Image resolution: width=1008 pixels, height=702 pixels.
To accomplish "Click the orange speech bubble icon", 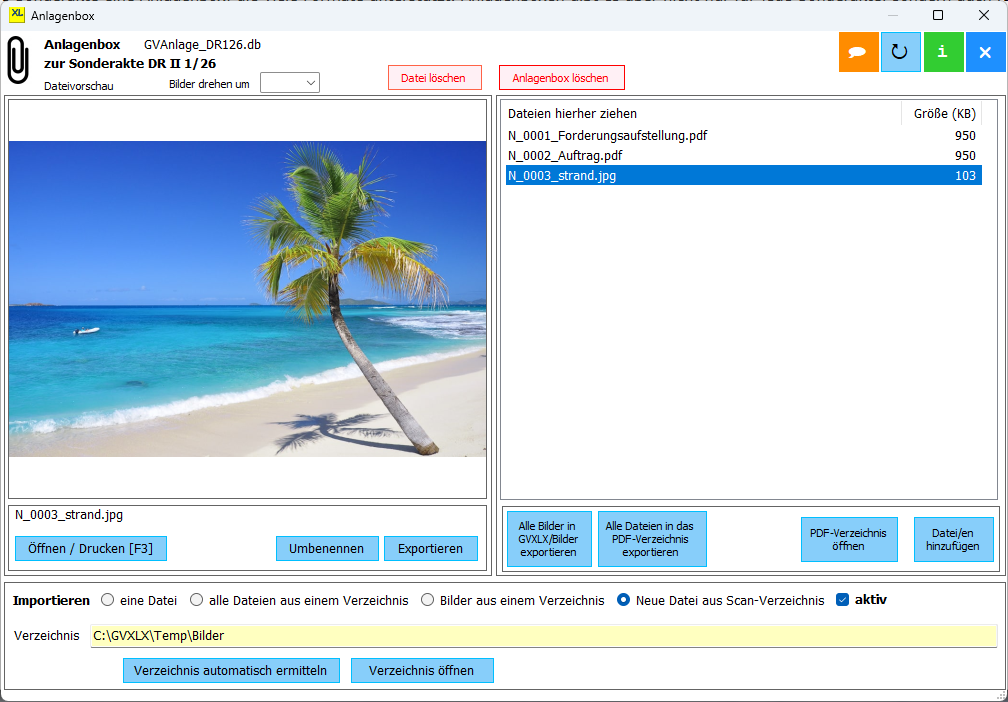I will 858,52.
